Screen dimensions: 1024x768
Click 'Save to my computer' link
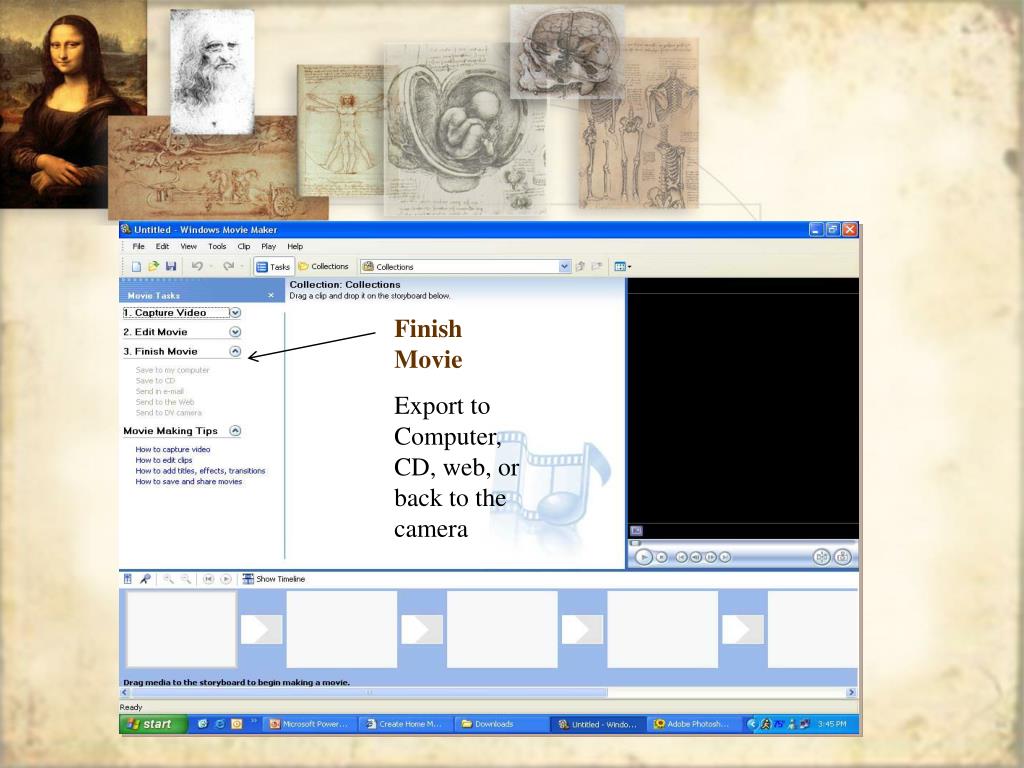click(x=172, y=370)
